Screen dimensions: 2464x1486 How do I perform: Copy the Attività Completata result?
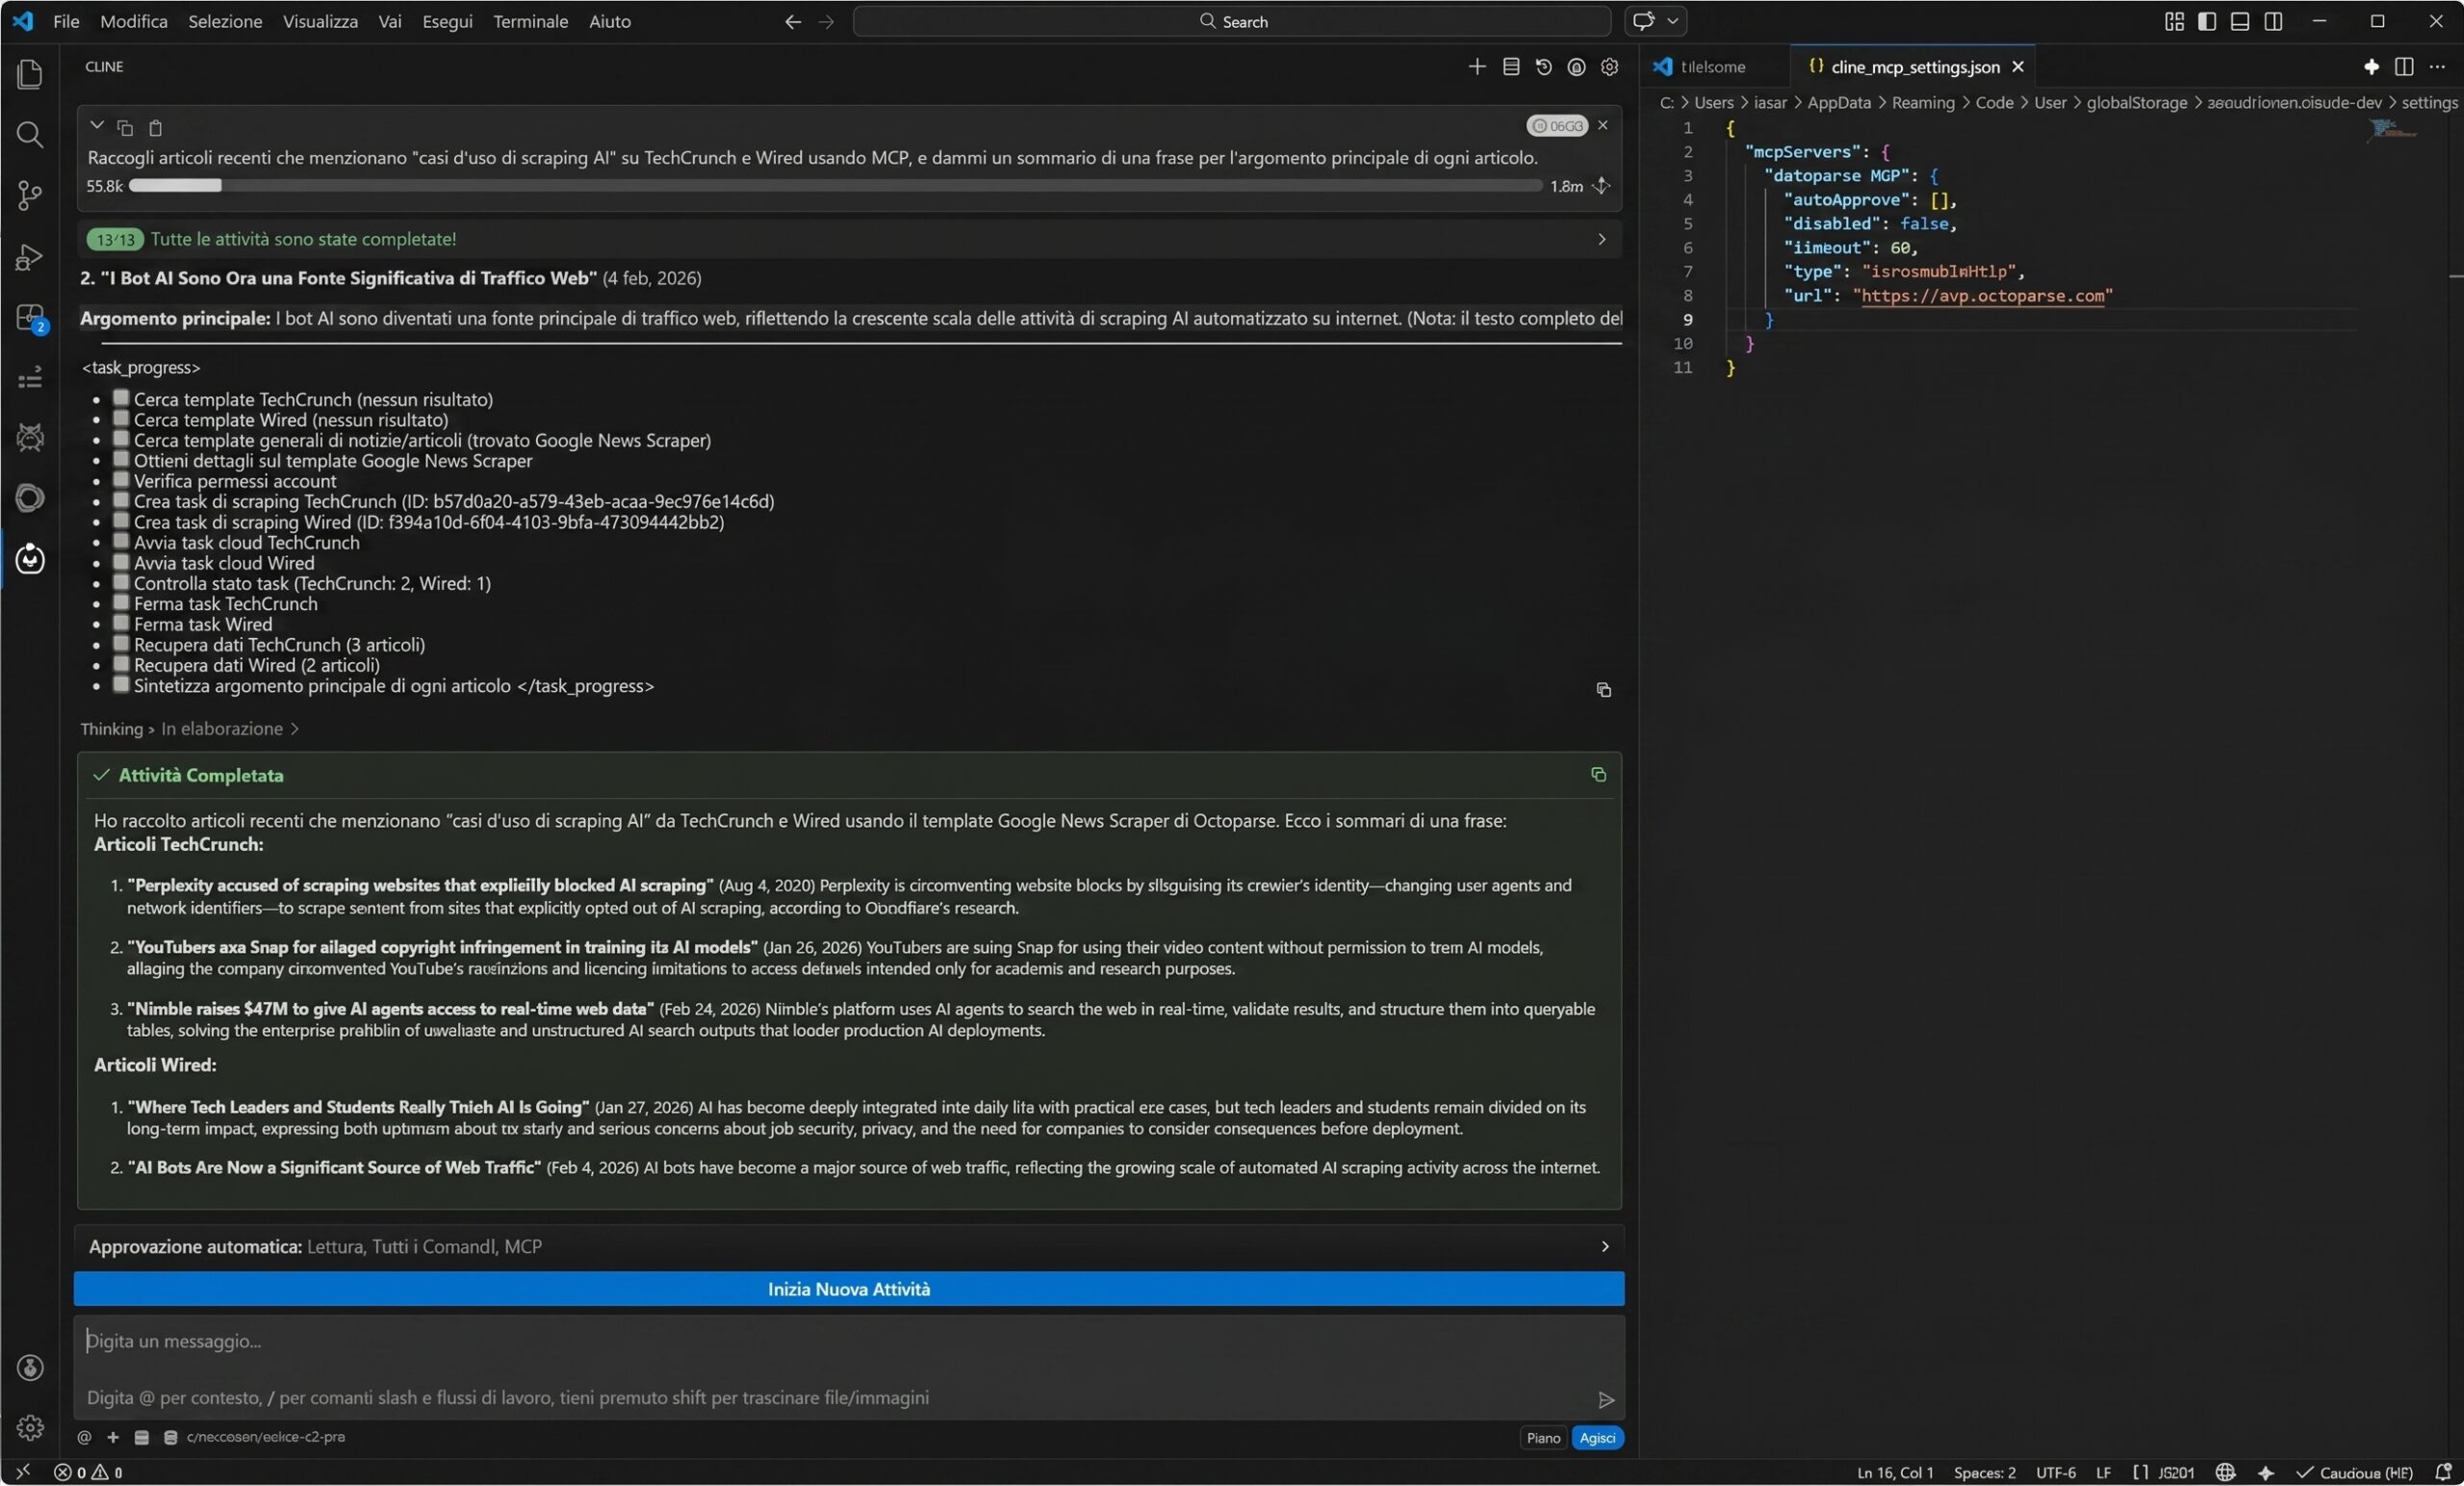point(1598,774)
